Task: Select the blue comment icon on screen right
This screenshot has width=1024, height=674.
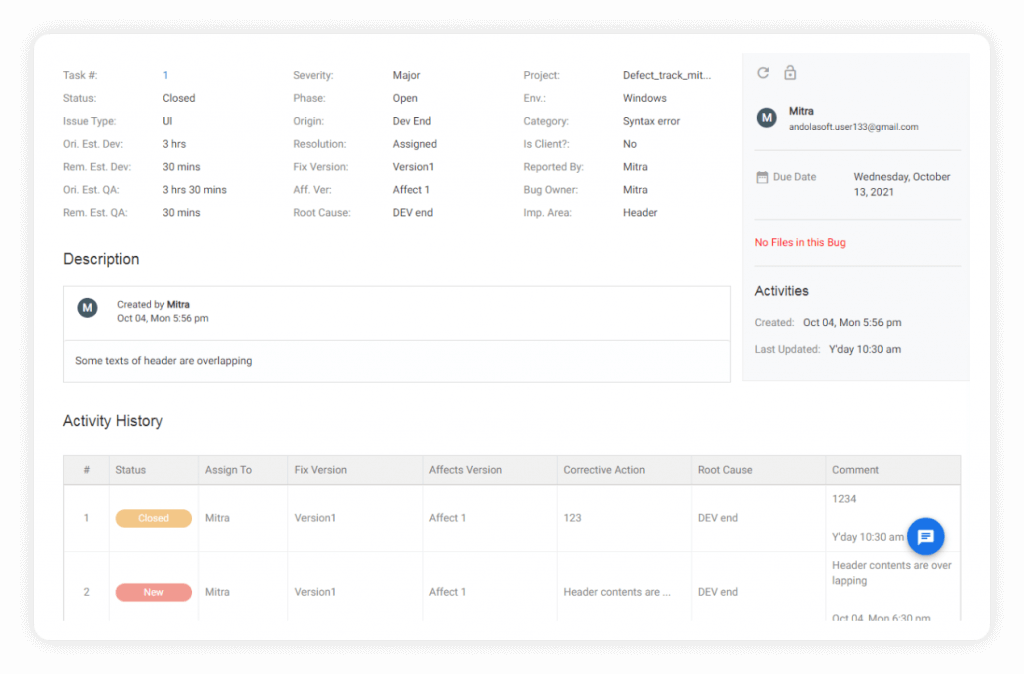Action: pos(925,536)
